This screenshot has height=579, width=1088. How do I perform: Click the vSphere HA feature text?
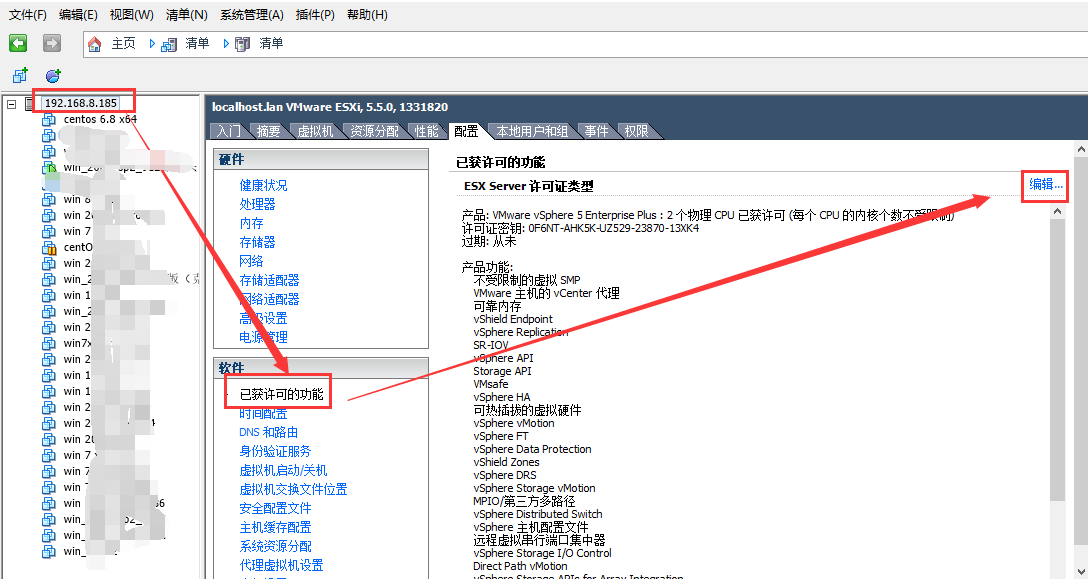pos(502,397)
